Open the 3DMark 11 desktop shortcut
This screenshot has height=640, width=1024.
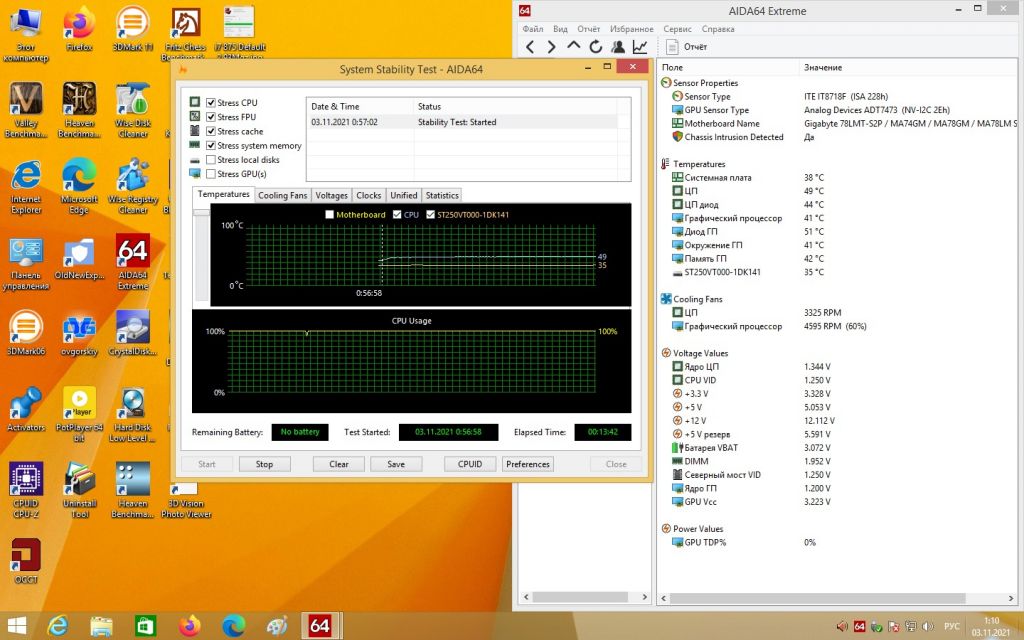[x=133, y=29]
